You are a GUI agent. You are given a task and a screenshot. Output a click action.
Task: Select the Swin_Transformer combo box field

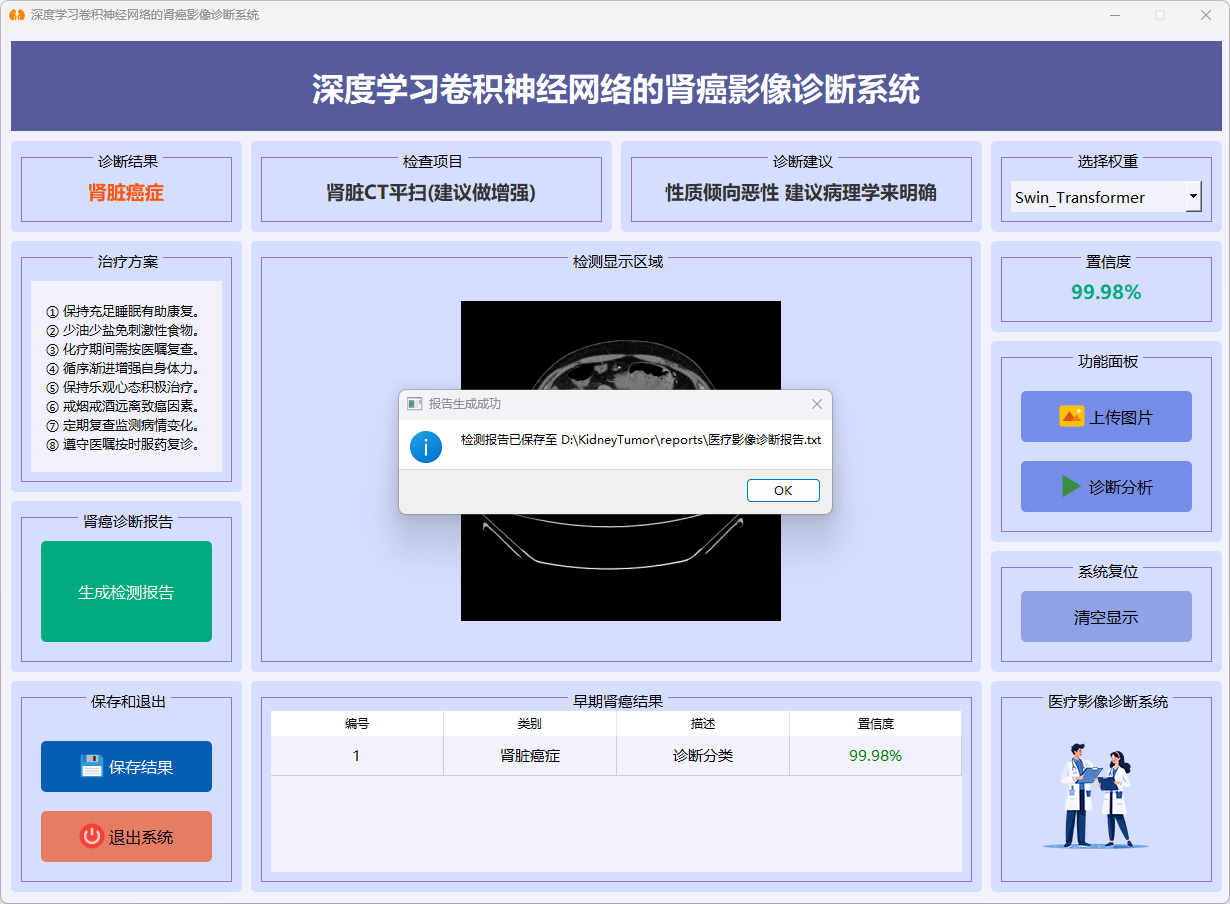[x=1097, y=197]
